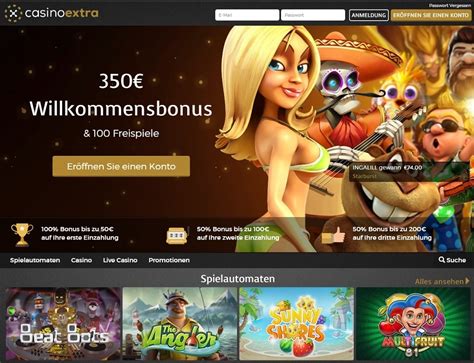Focus the Passwort input field
This screenshot has height=363, width=474.
point(313,15)
